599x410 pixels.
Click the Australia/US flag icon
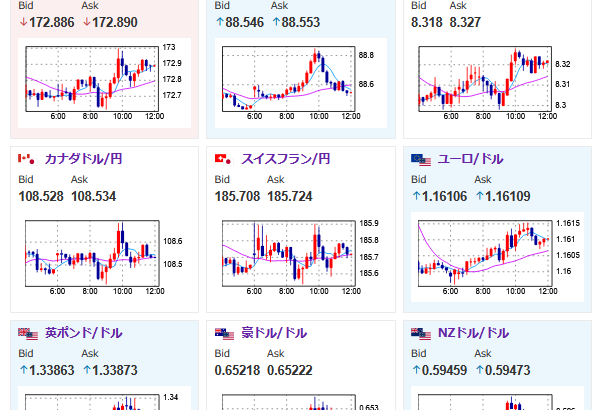(x=224, y=334)
